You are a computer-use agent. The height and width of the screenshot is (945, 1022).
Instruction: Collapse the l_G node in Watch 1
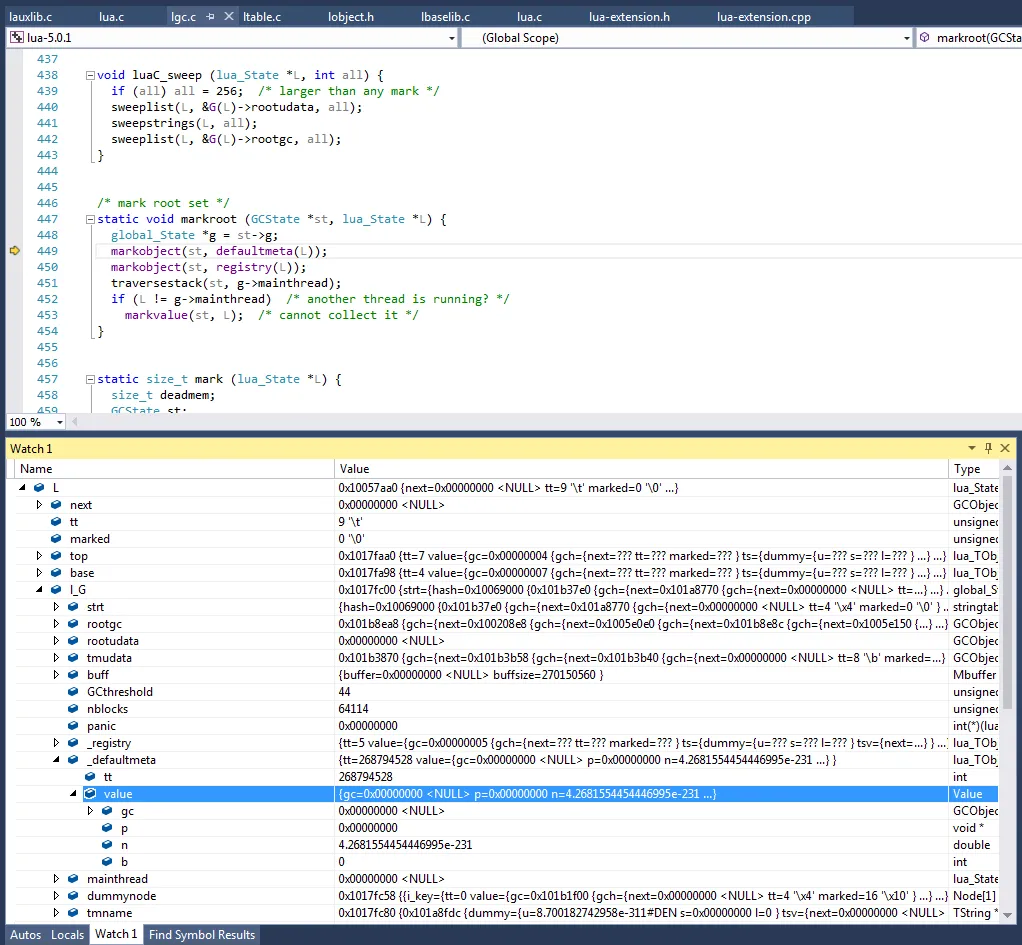pyautogui.click(x=40, y=590)
